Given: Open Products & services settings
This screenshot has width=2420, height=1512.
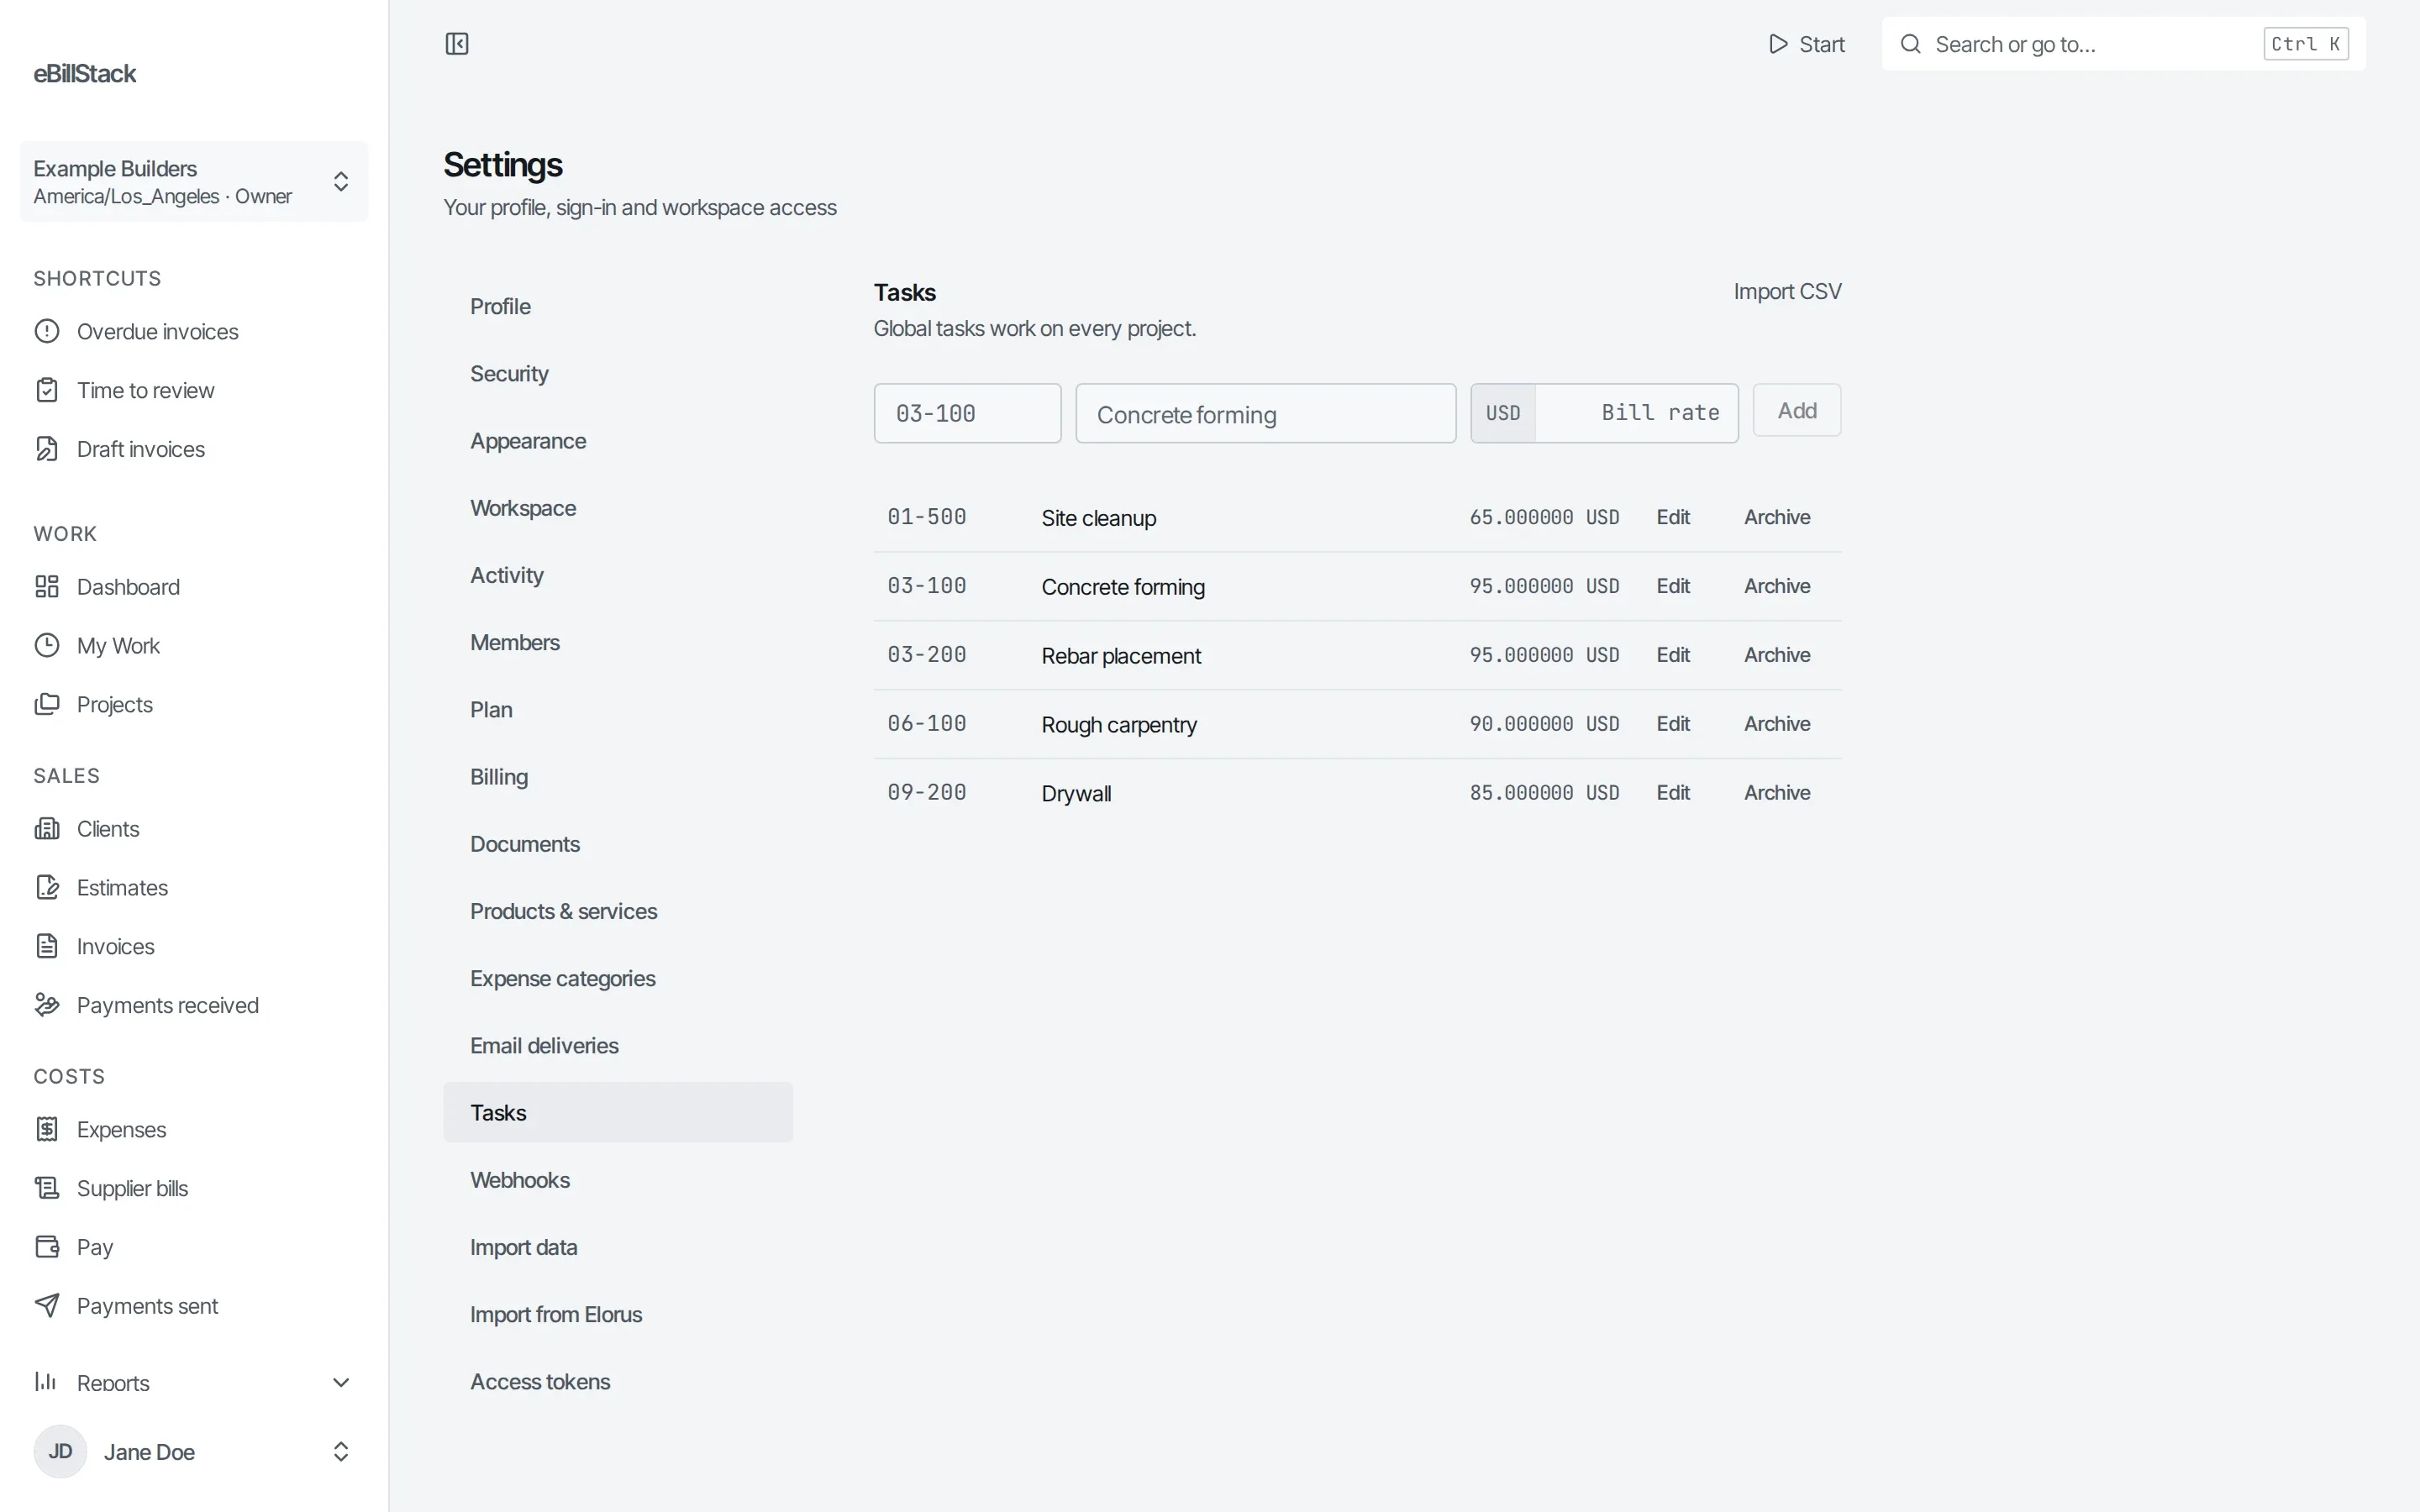Looking at the screenshot, I should [x=618, y=912].
